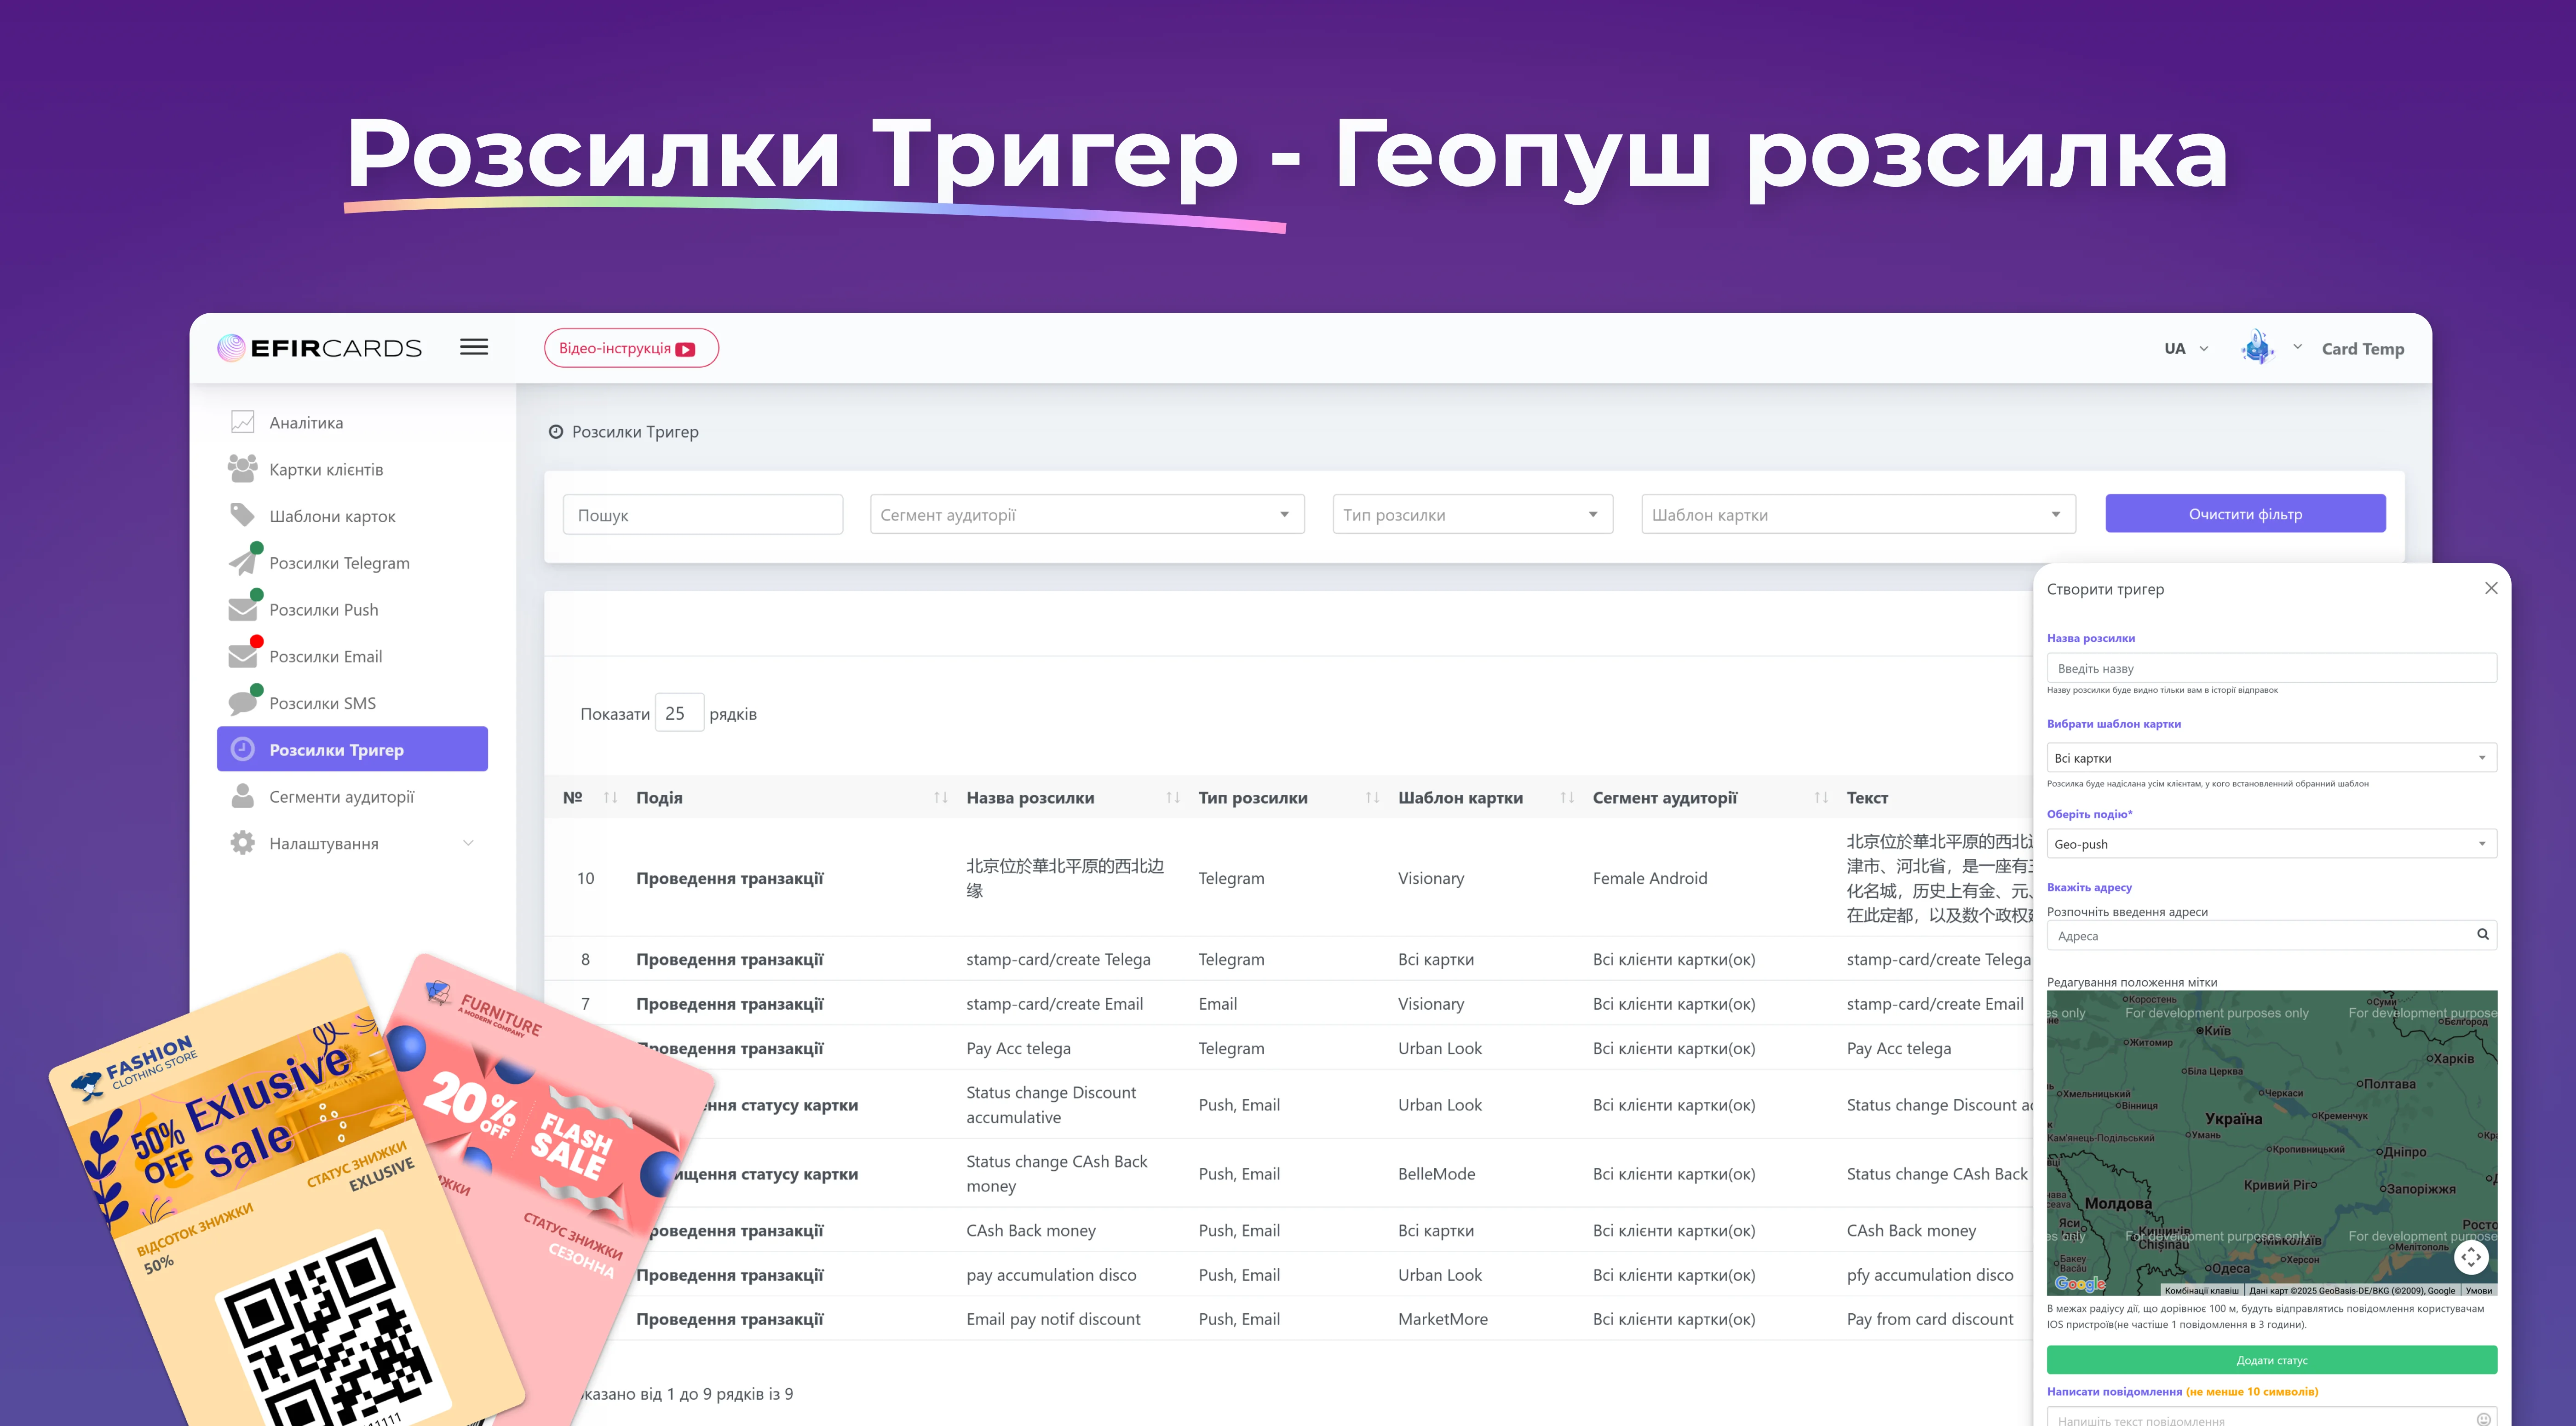Click the Сегменти аудиторії person icon
Viewport: 2576px width, 1426px height.
[x=243, y=796]
